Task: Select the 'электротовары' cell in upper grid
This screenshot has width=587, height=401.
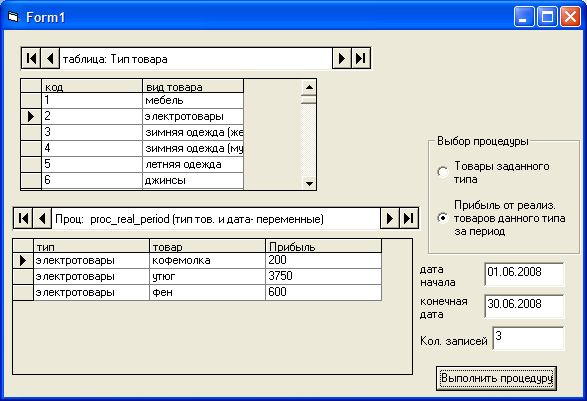Action: [193, 116]
